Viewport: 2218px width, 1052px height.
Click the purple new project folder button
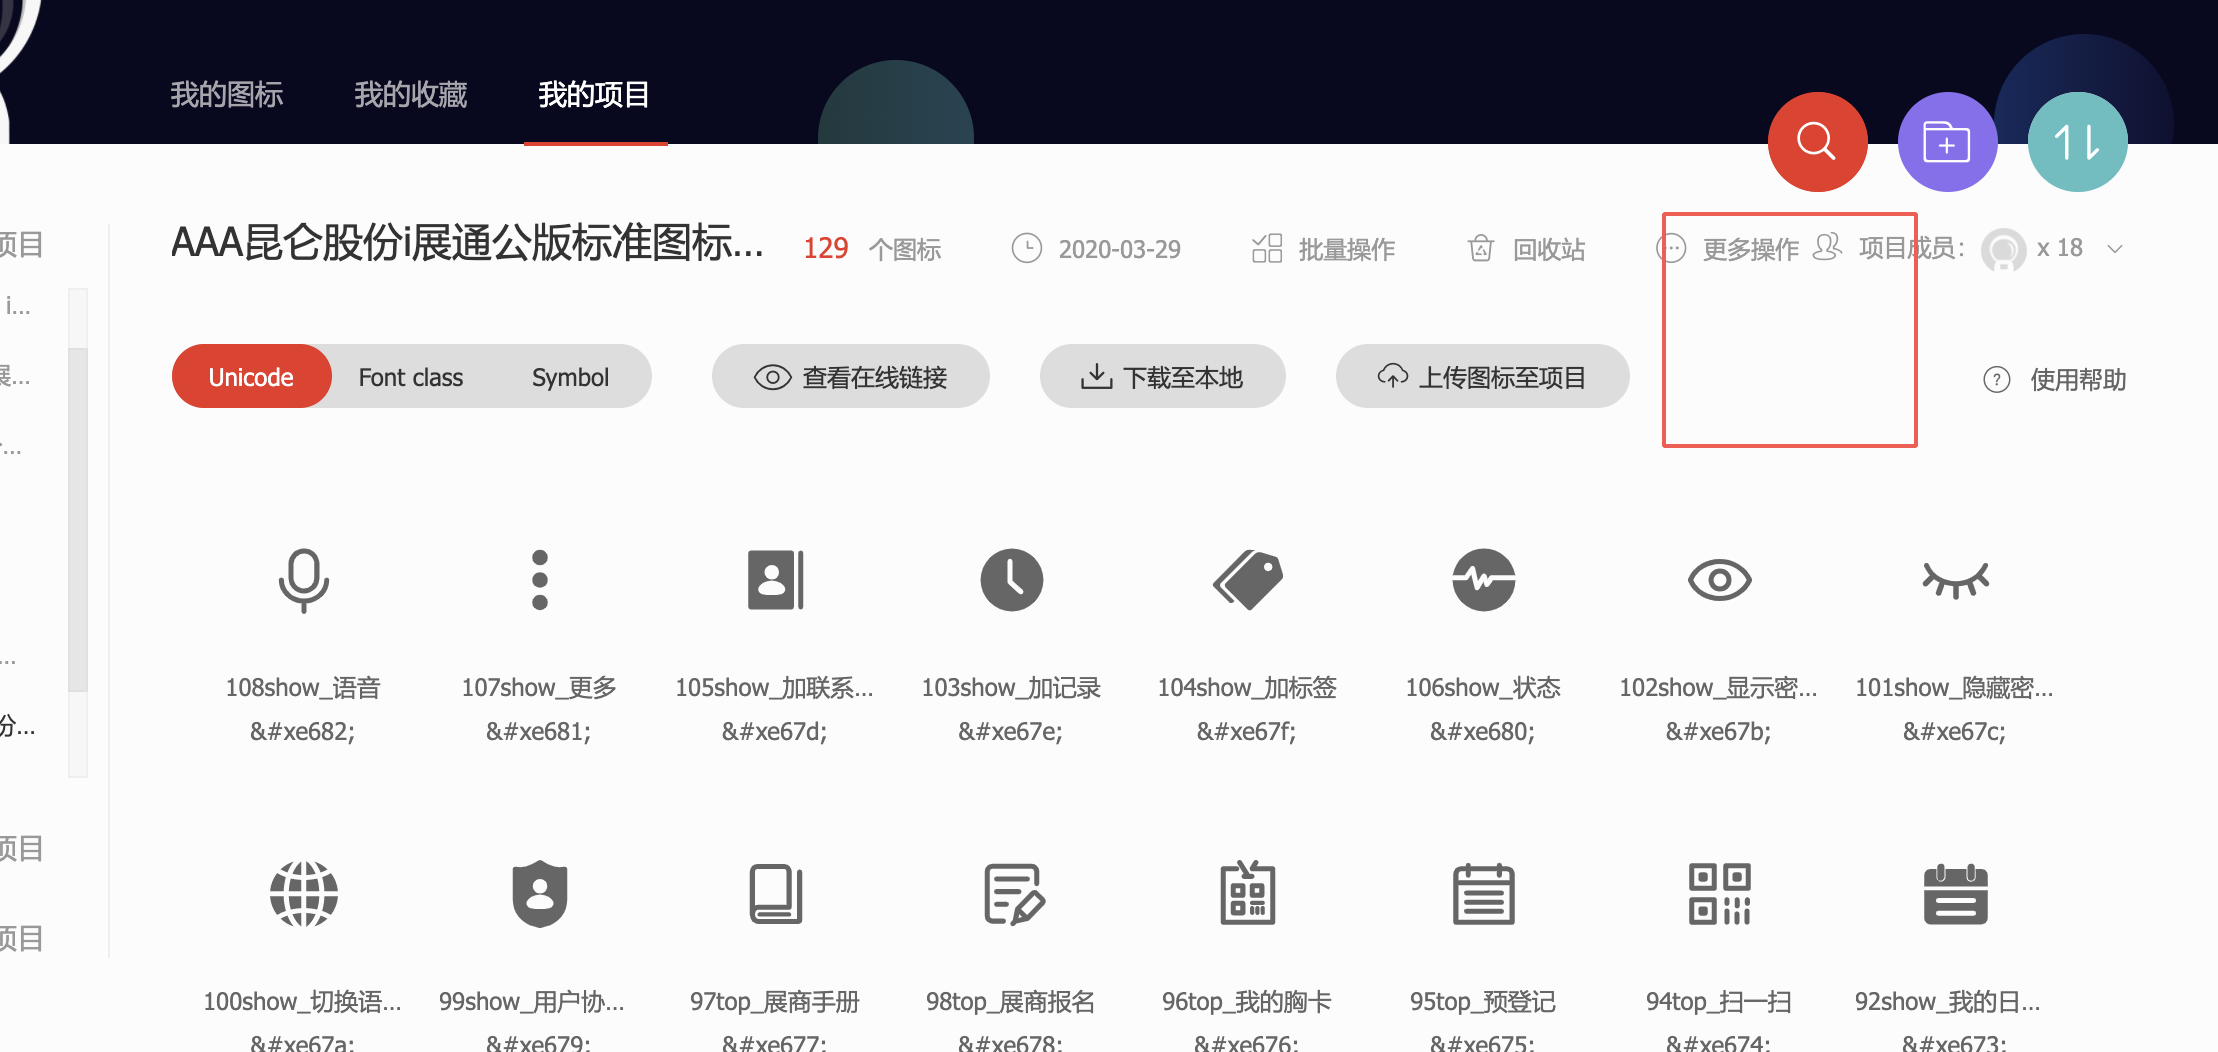tap(1947, 142)
